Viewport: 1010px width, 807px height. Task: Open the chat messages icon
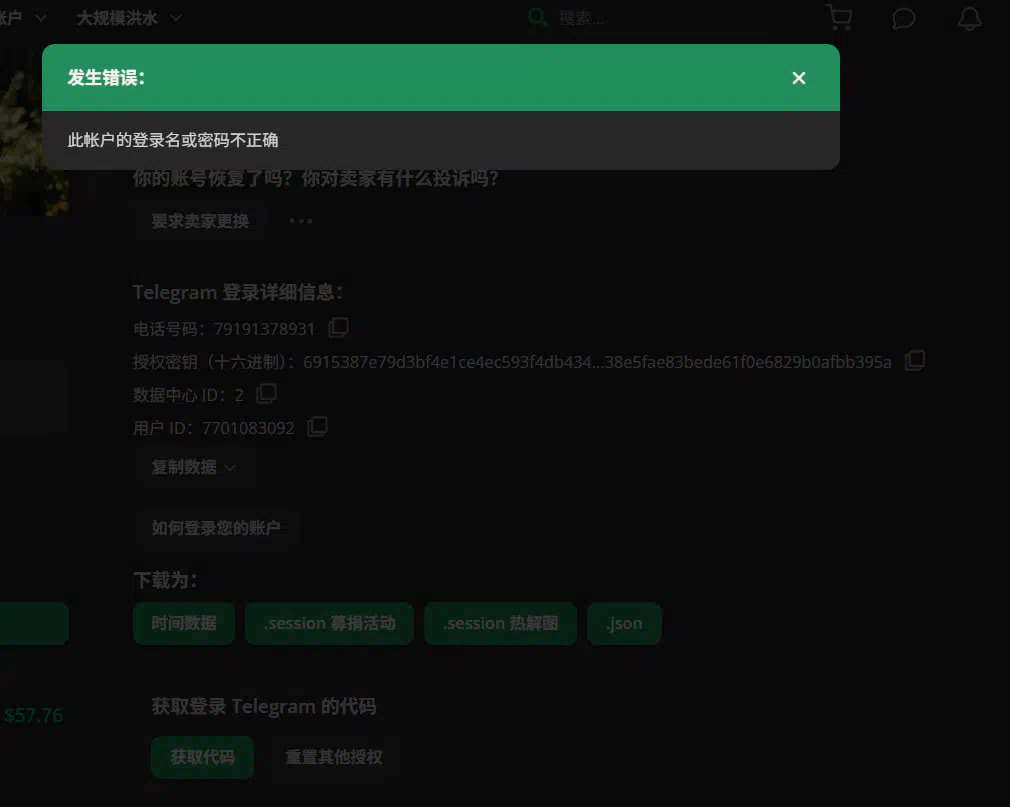[904, 18]
